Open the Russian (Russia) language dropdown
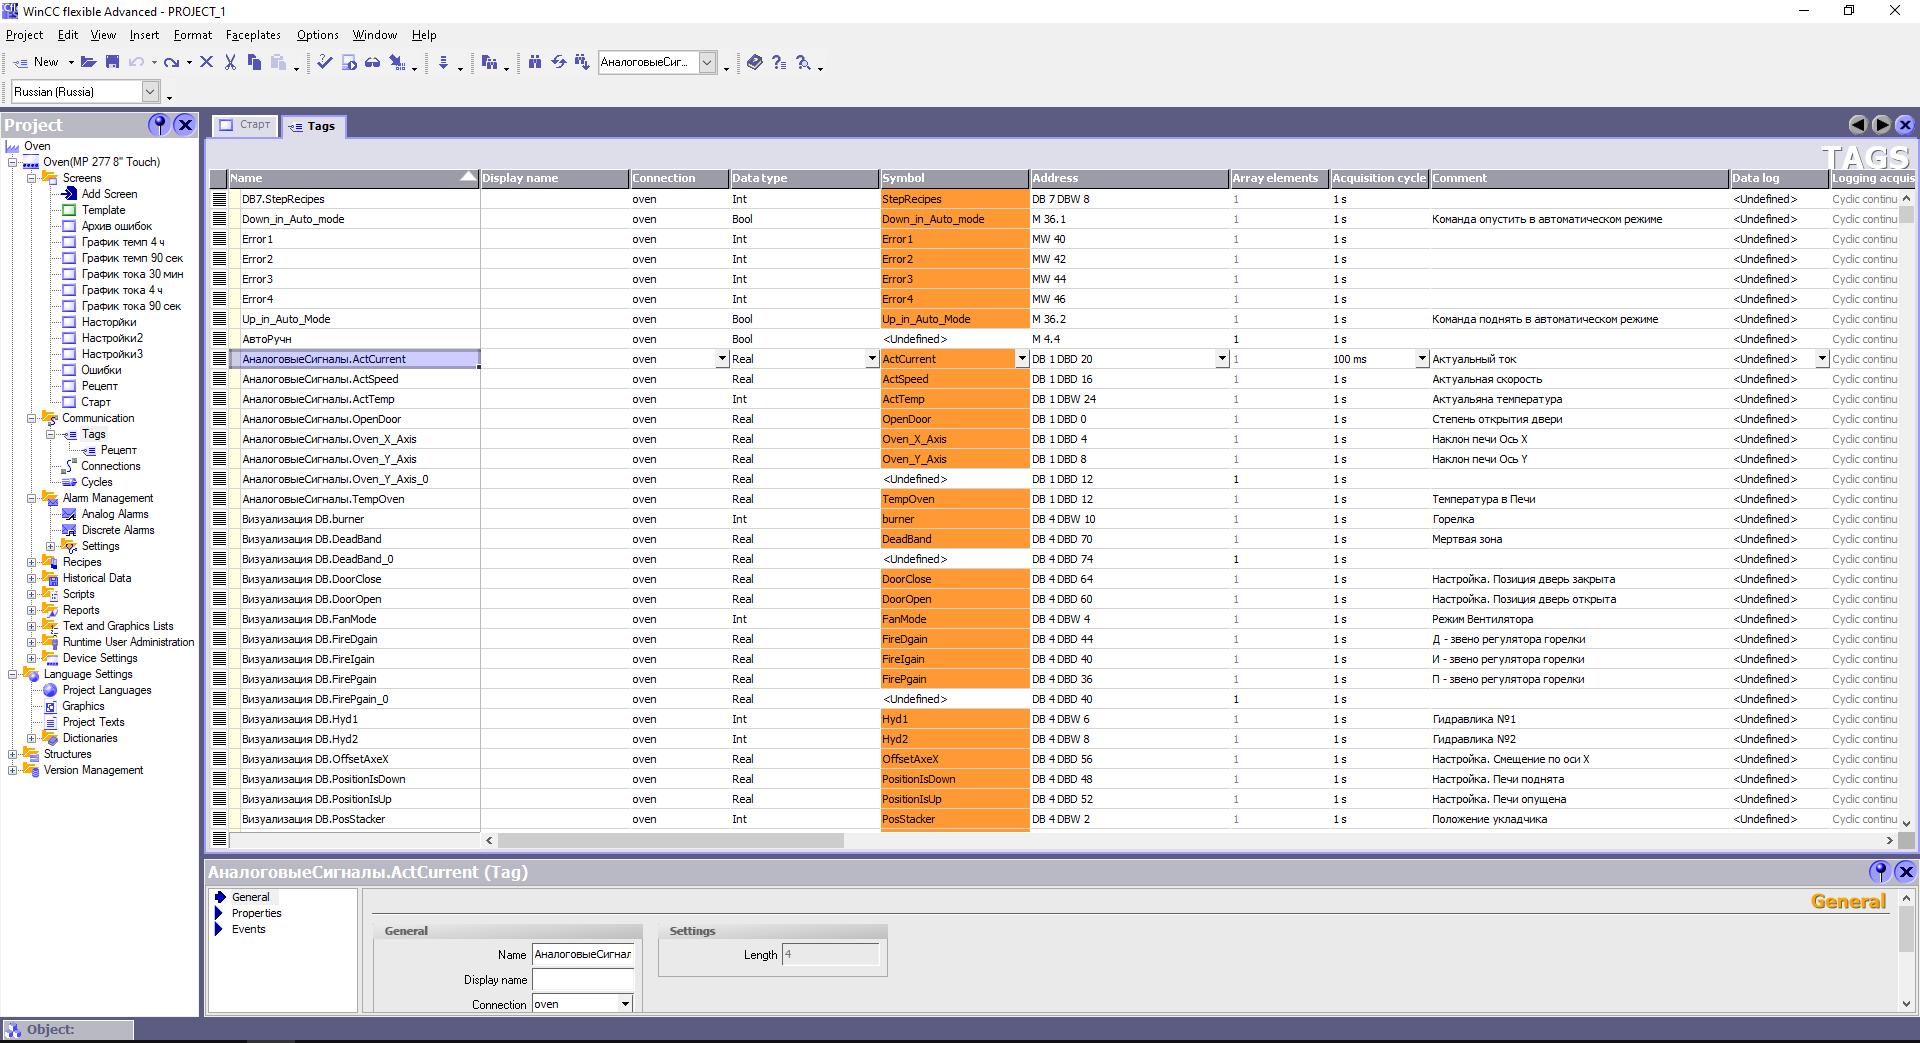 150,92
